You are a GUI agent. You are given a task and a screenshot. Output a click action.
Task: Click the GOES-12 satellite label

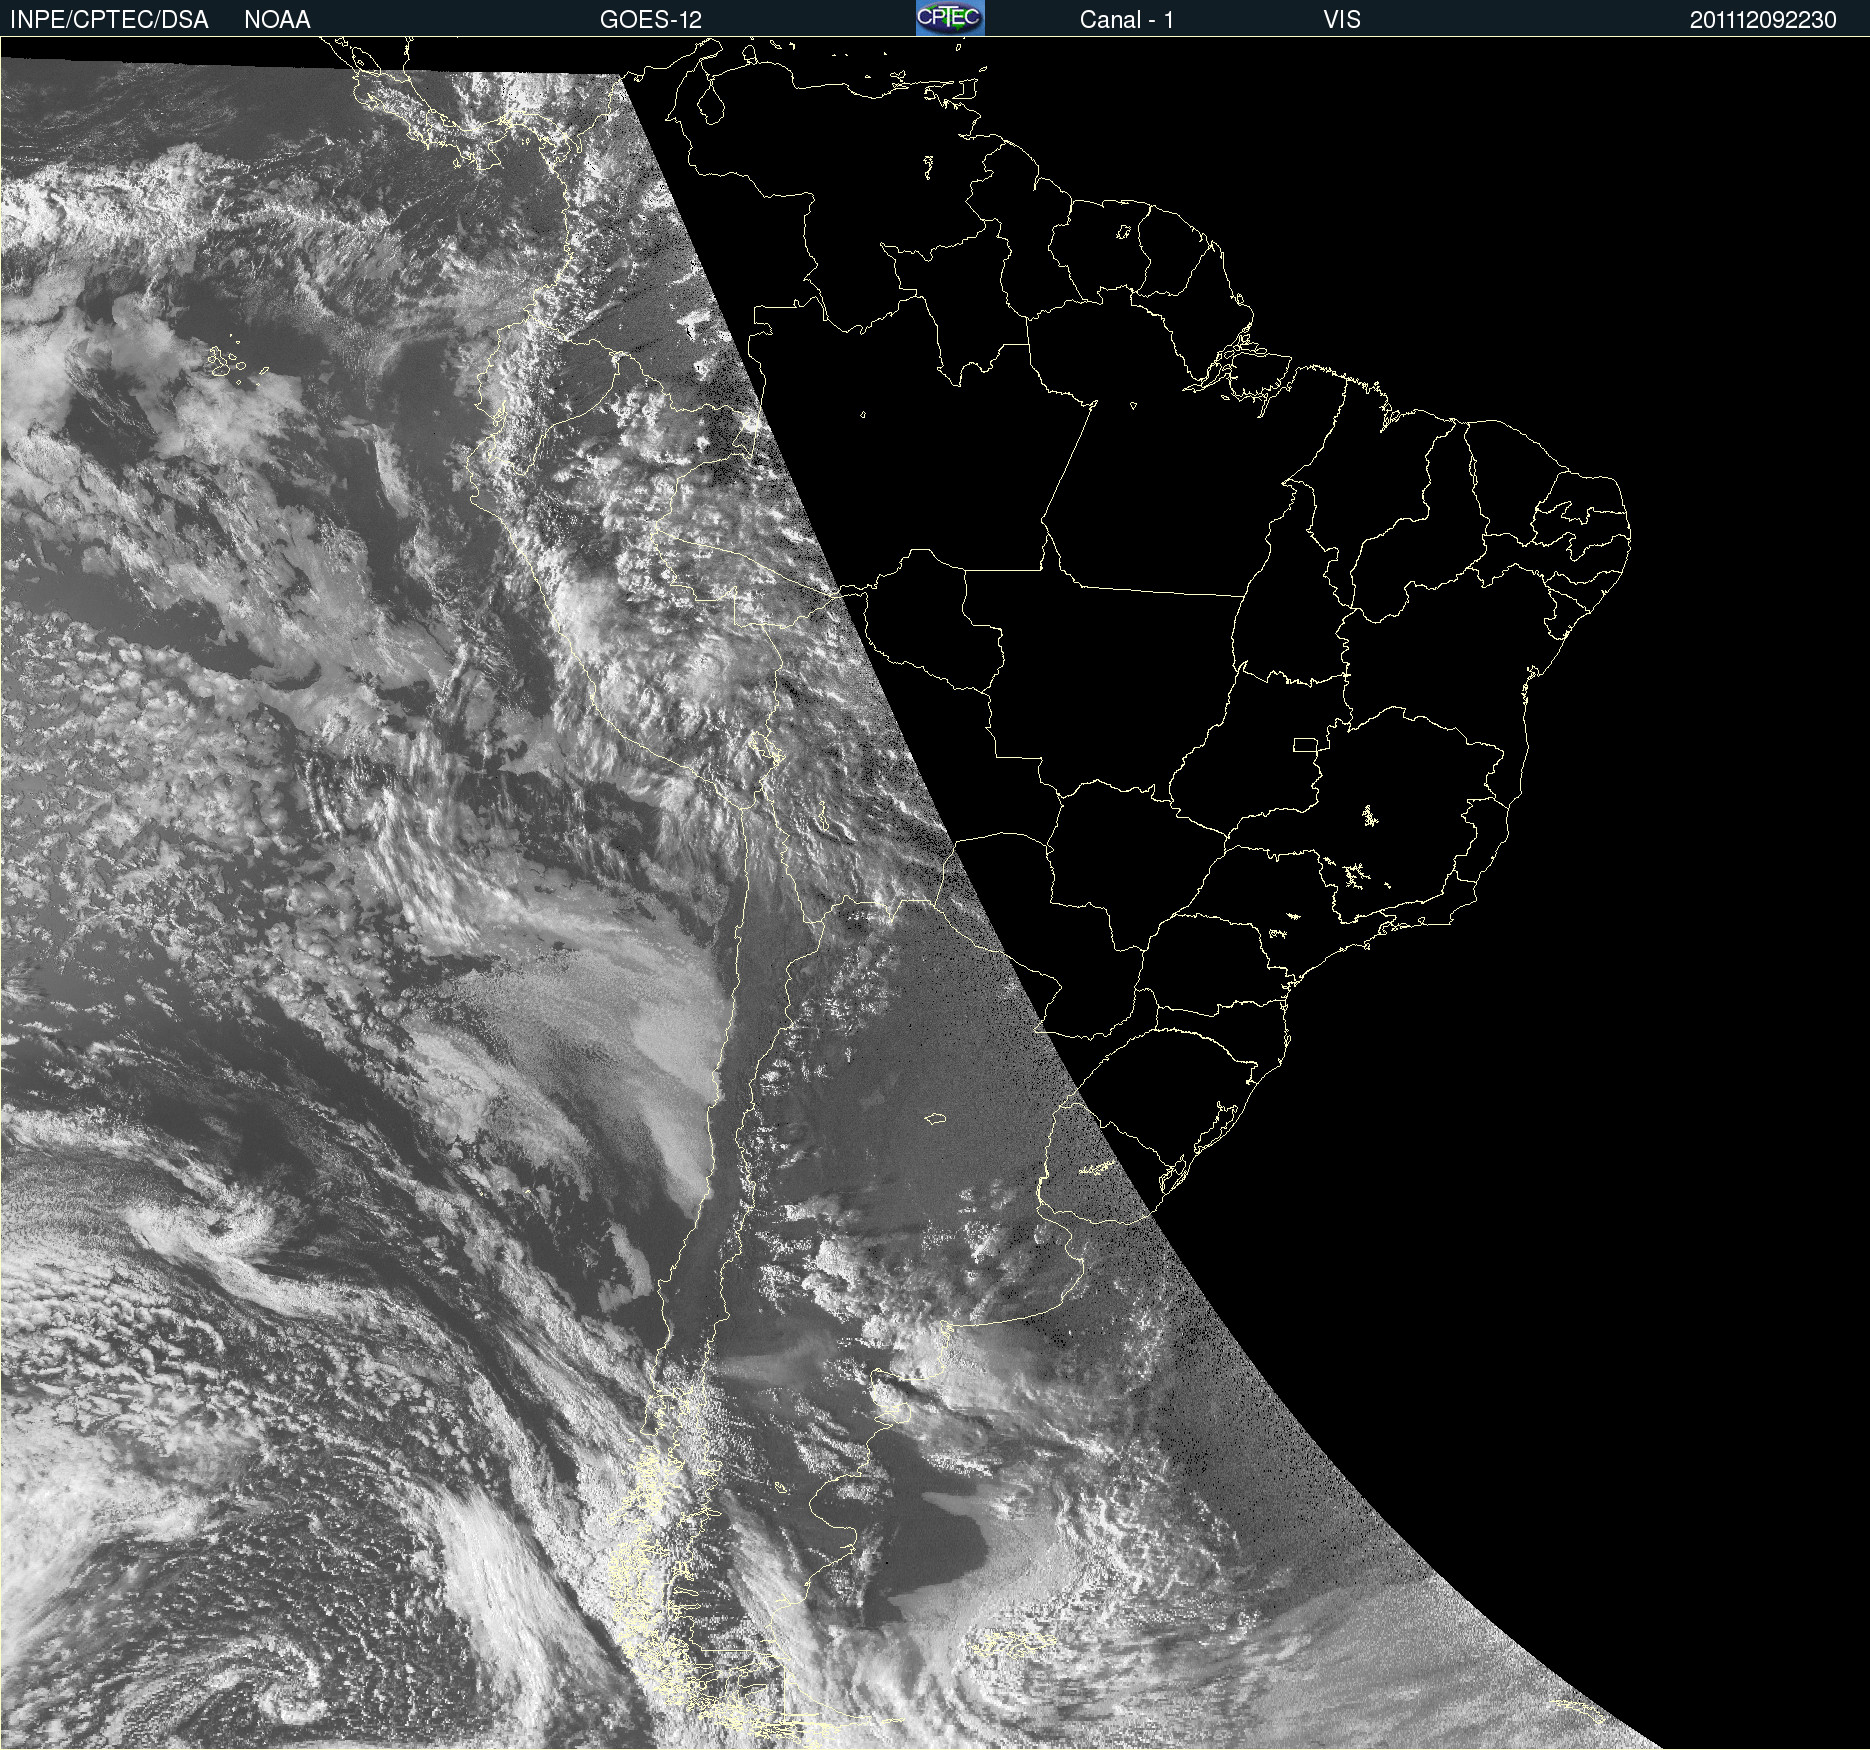[x=651, y=20]
